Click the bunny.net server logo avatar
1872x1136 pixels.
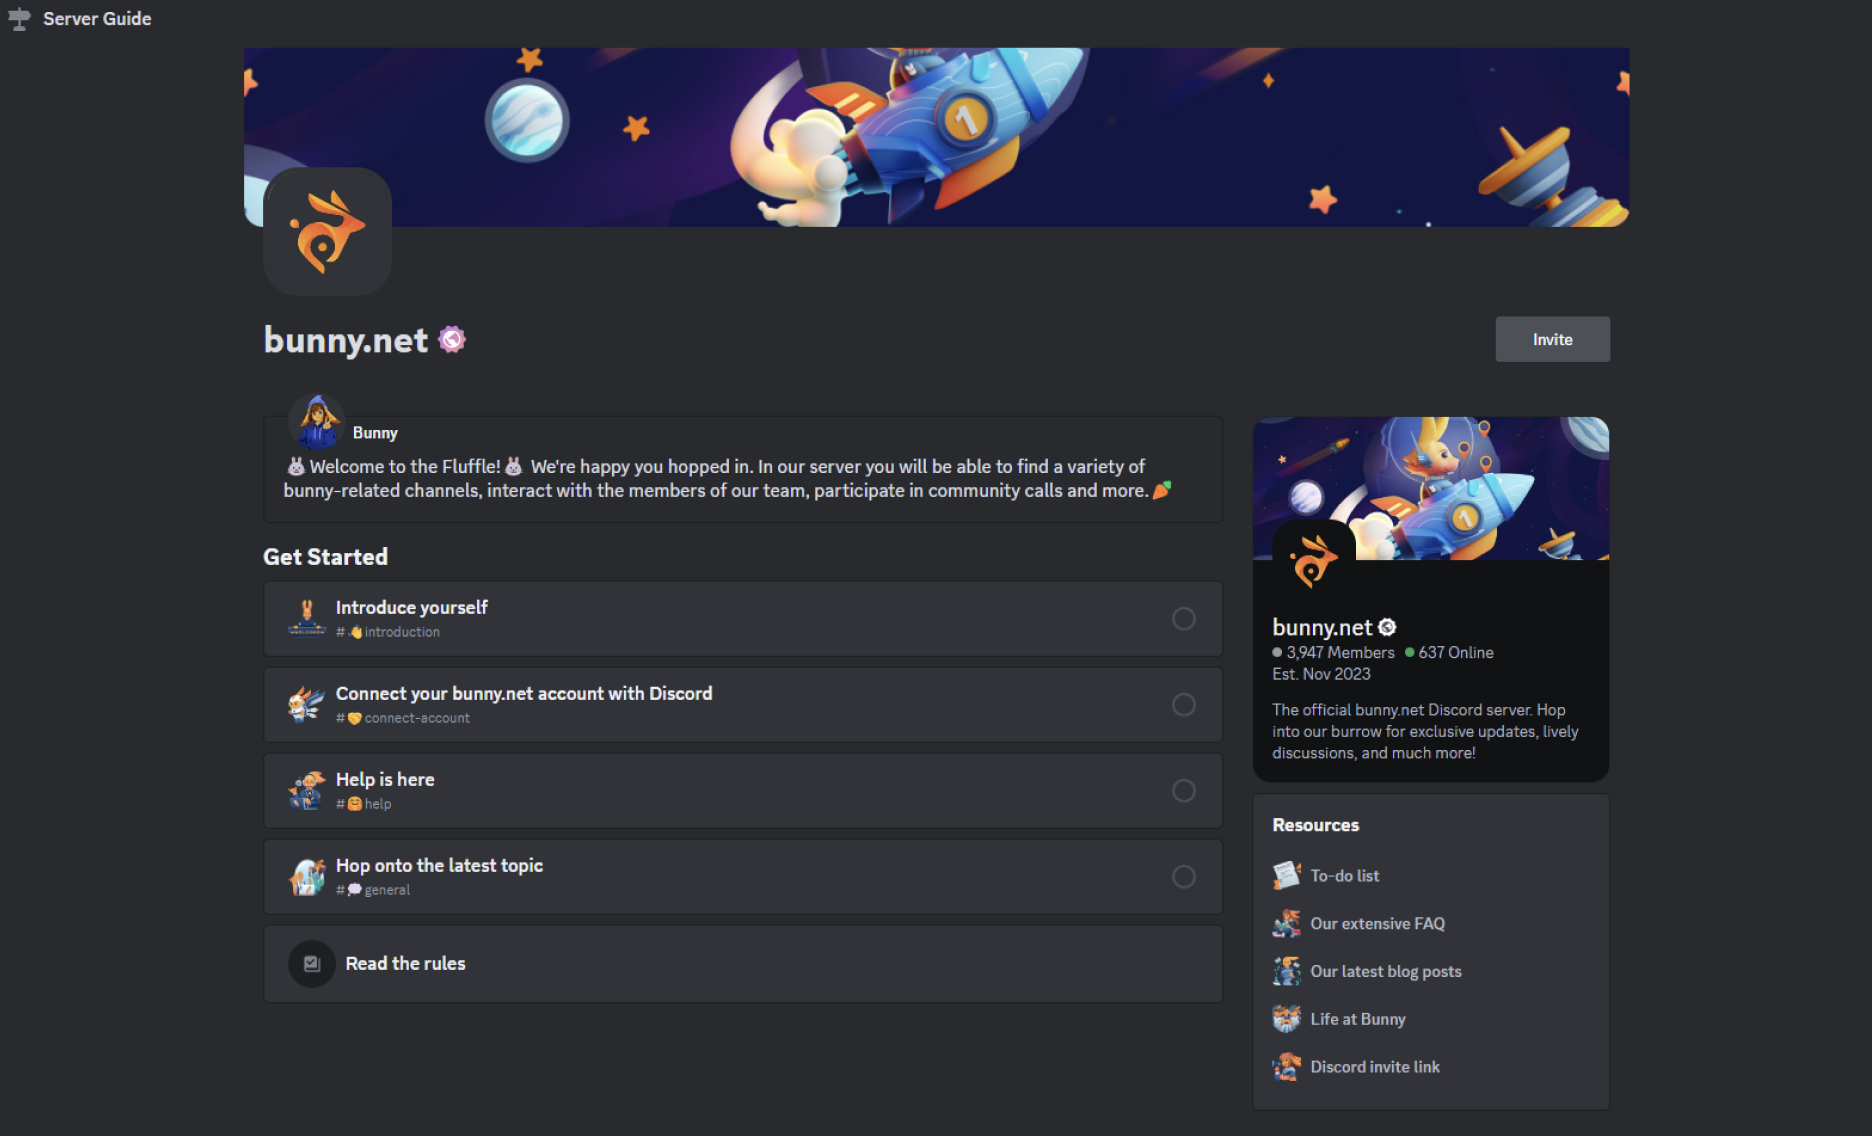click(x=327, y=231)
